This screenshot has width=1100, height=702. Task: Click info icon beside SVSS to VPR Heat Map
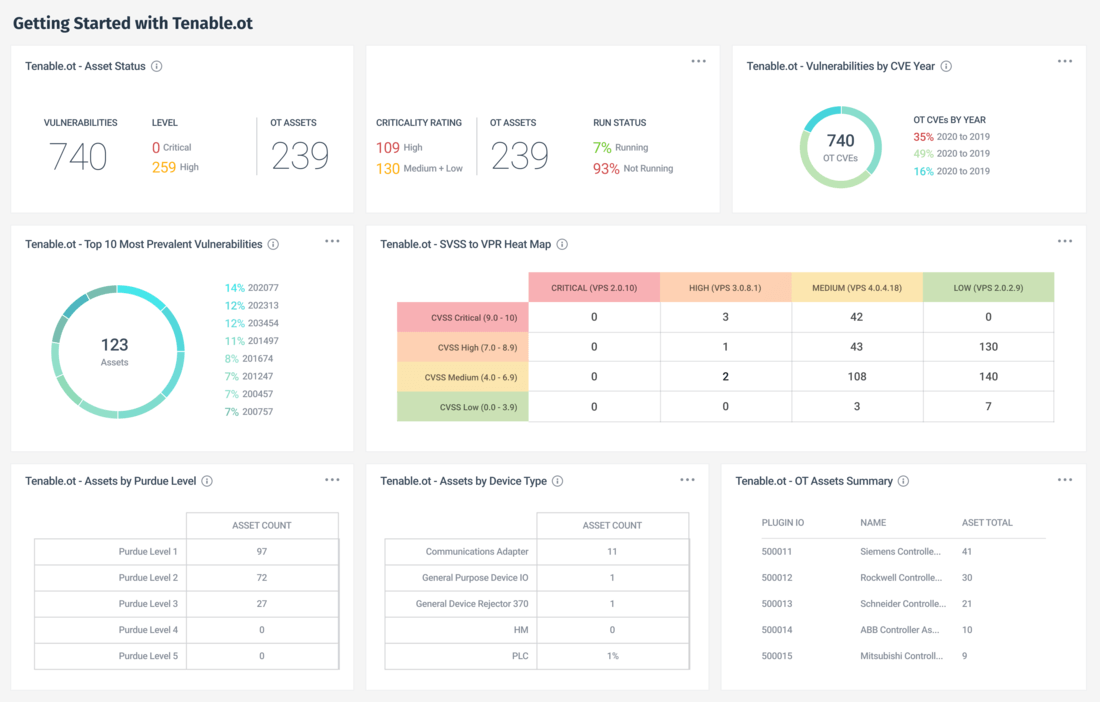pos(562,244)
